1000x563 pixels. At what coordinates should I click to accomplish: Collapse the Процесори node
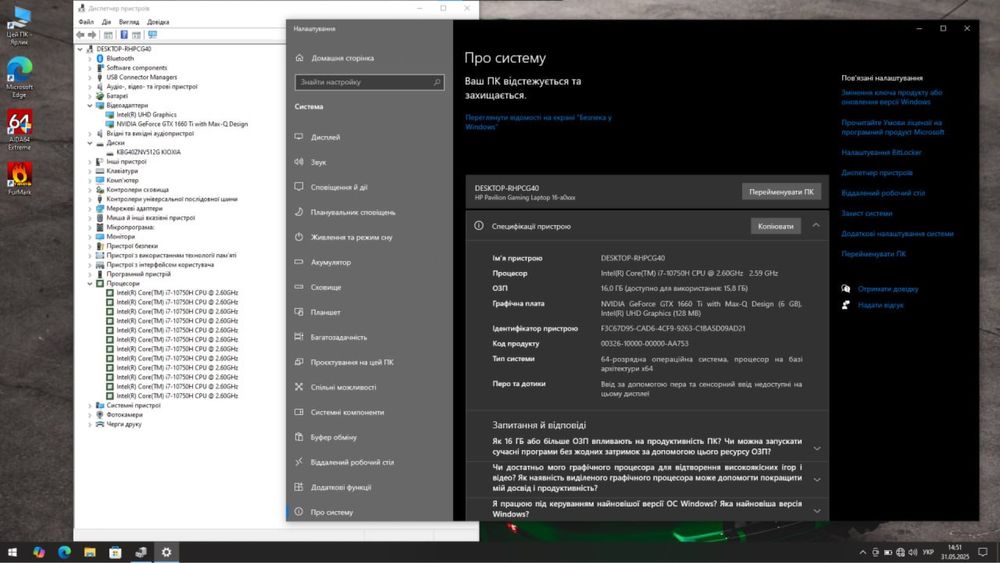point(90,284)
